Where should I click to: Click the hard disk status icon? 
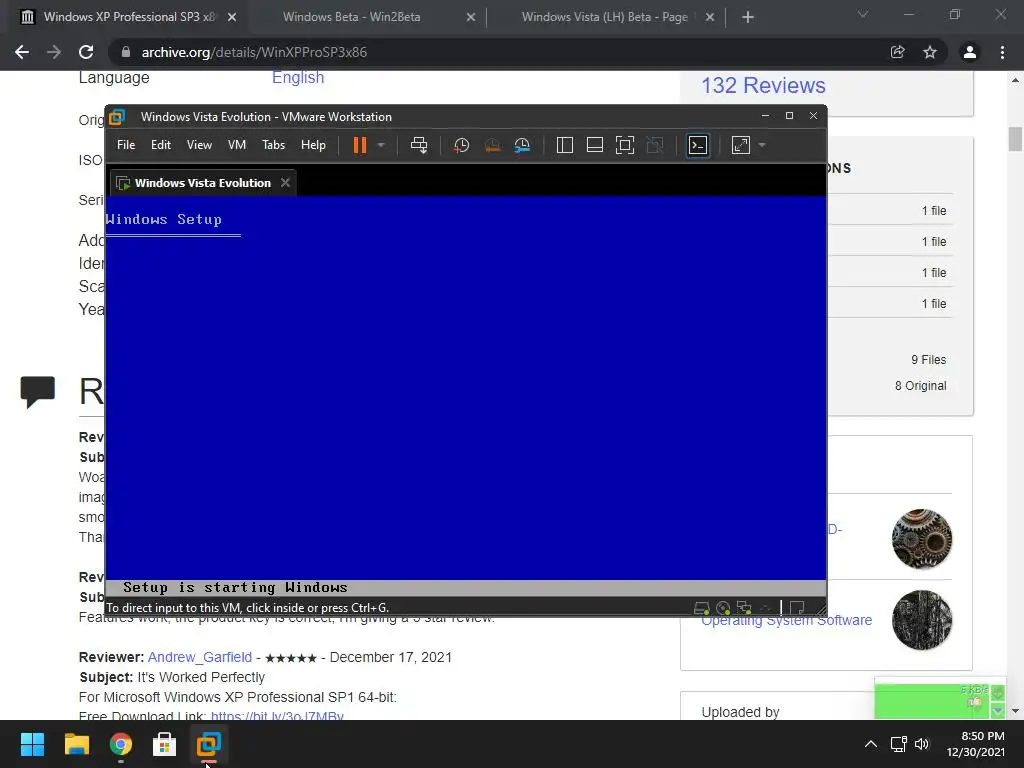[701, 608]
